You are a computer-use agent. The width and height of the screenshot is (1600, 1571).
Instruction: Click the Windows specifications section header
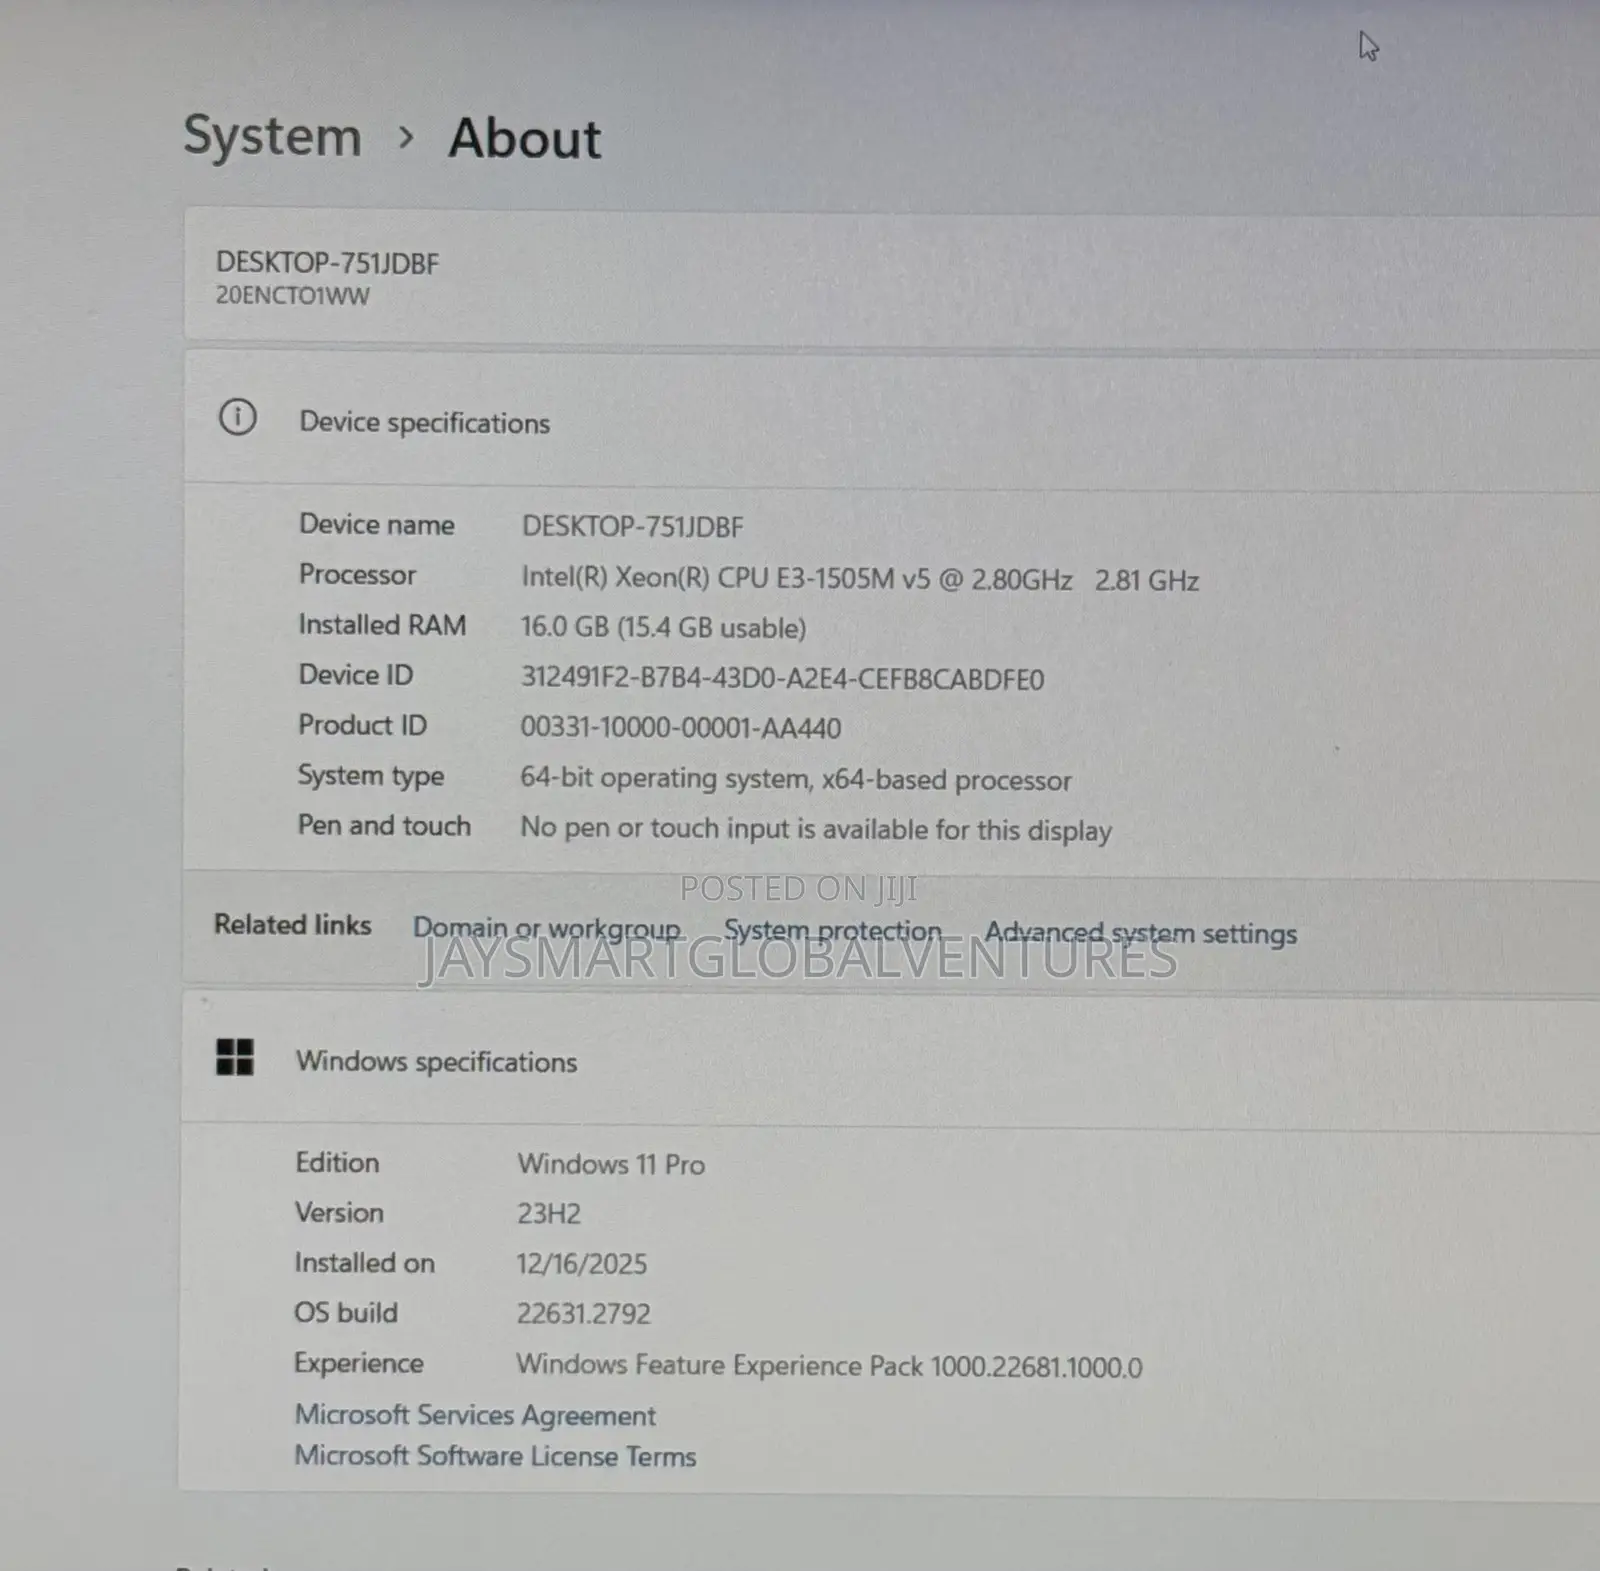(x=436, y=1061)
